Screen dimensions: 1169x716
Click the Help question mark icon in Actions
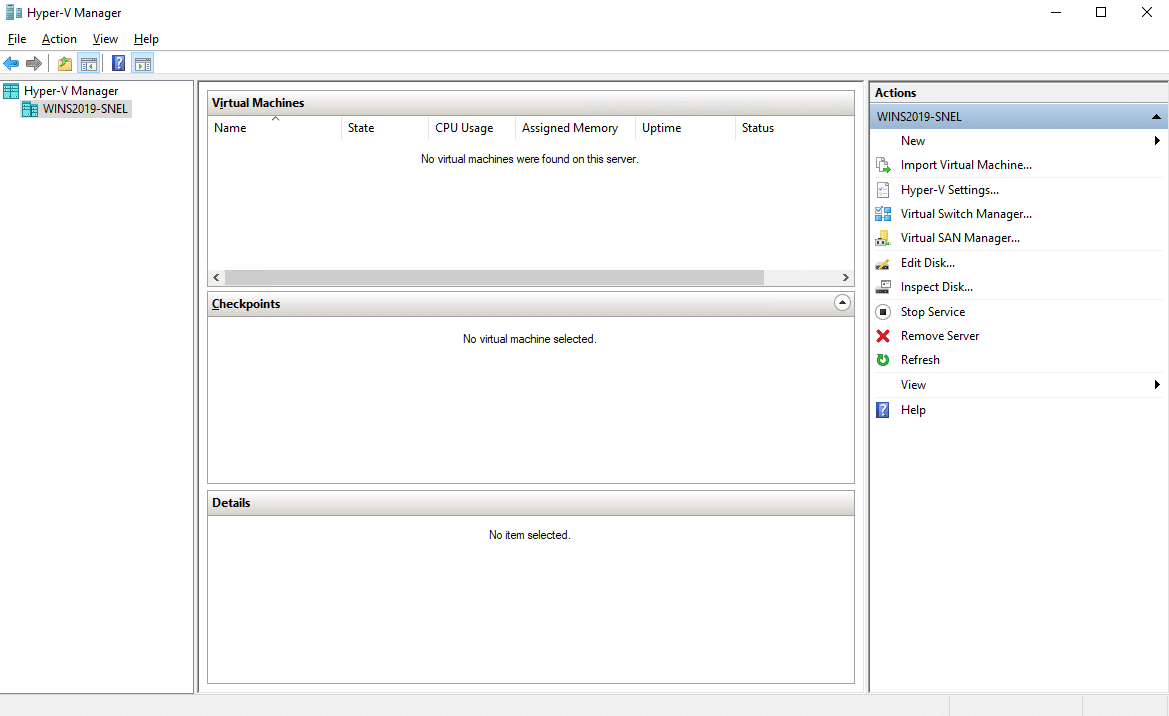(x=883, y=409)
